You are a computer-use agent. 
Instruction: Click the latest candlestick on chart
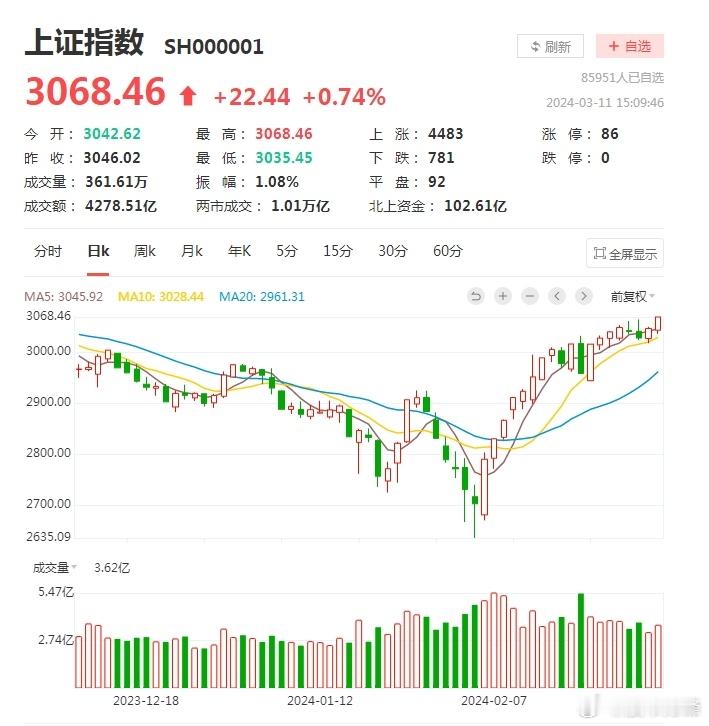pos(658,324)
